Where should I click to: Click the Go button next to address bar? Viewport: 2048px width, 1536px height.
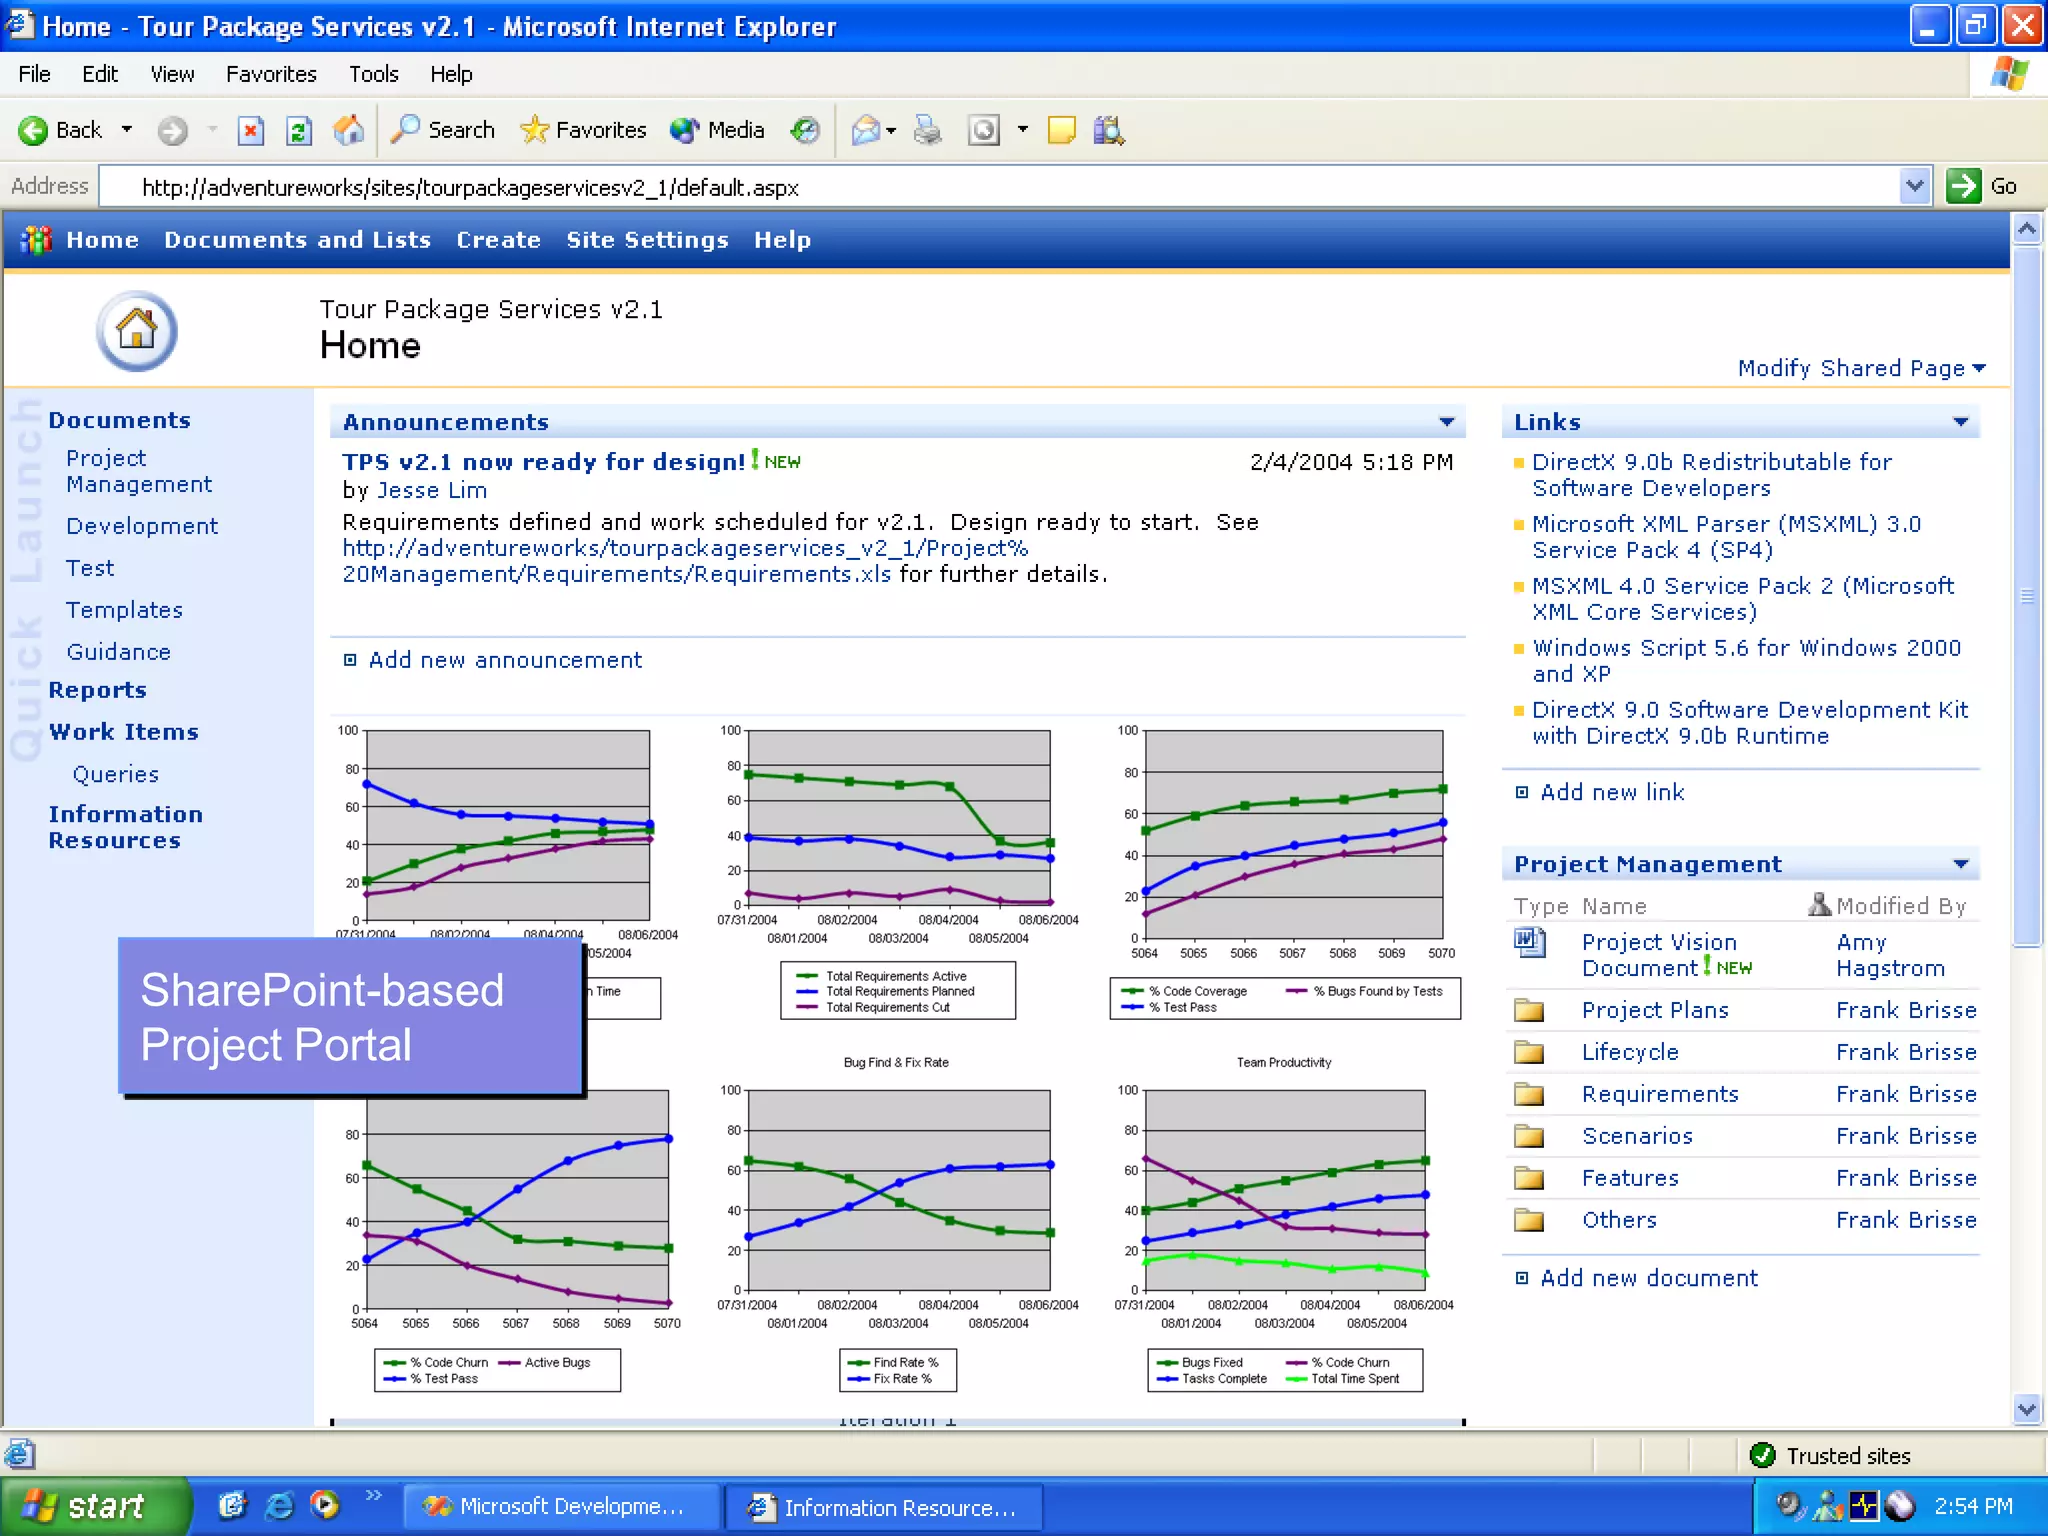point(1982,186)
